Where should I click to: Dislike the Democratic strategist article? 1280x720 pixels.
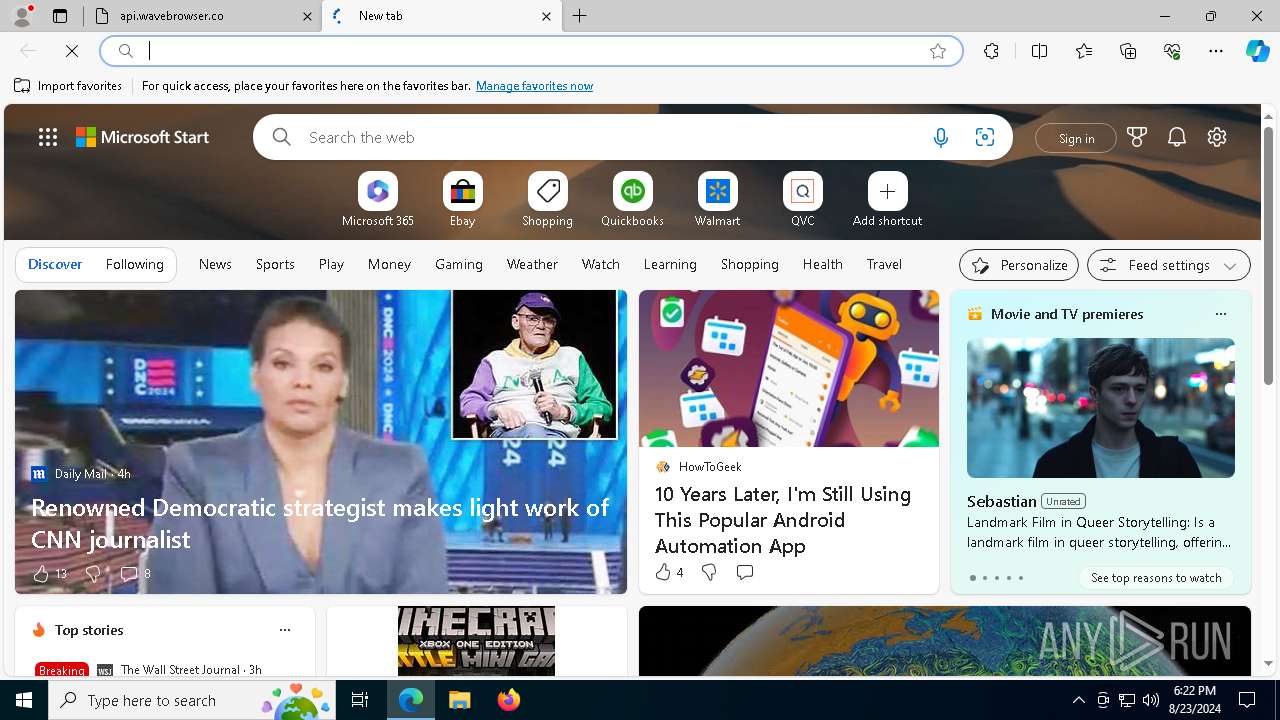tap(93, 573)
